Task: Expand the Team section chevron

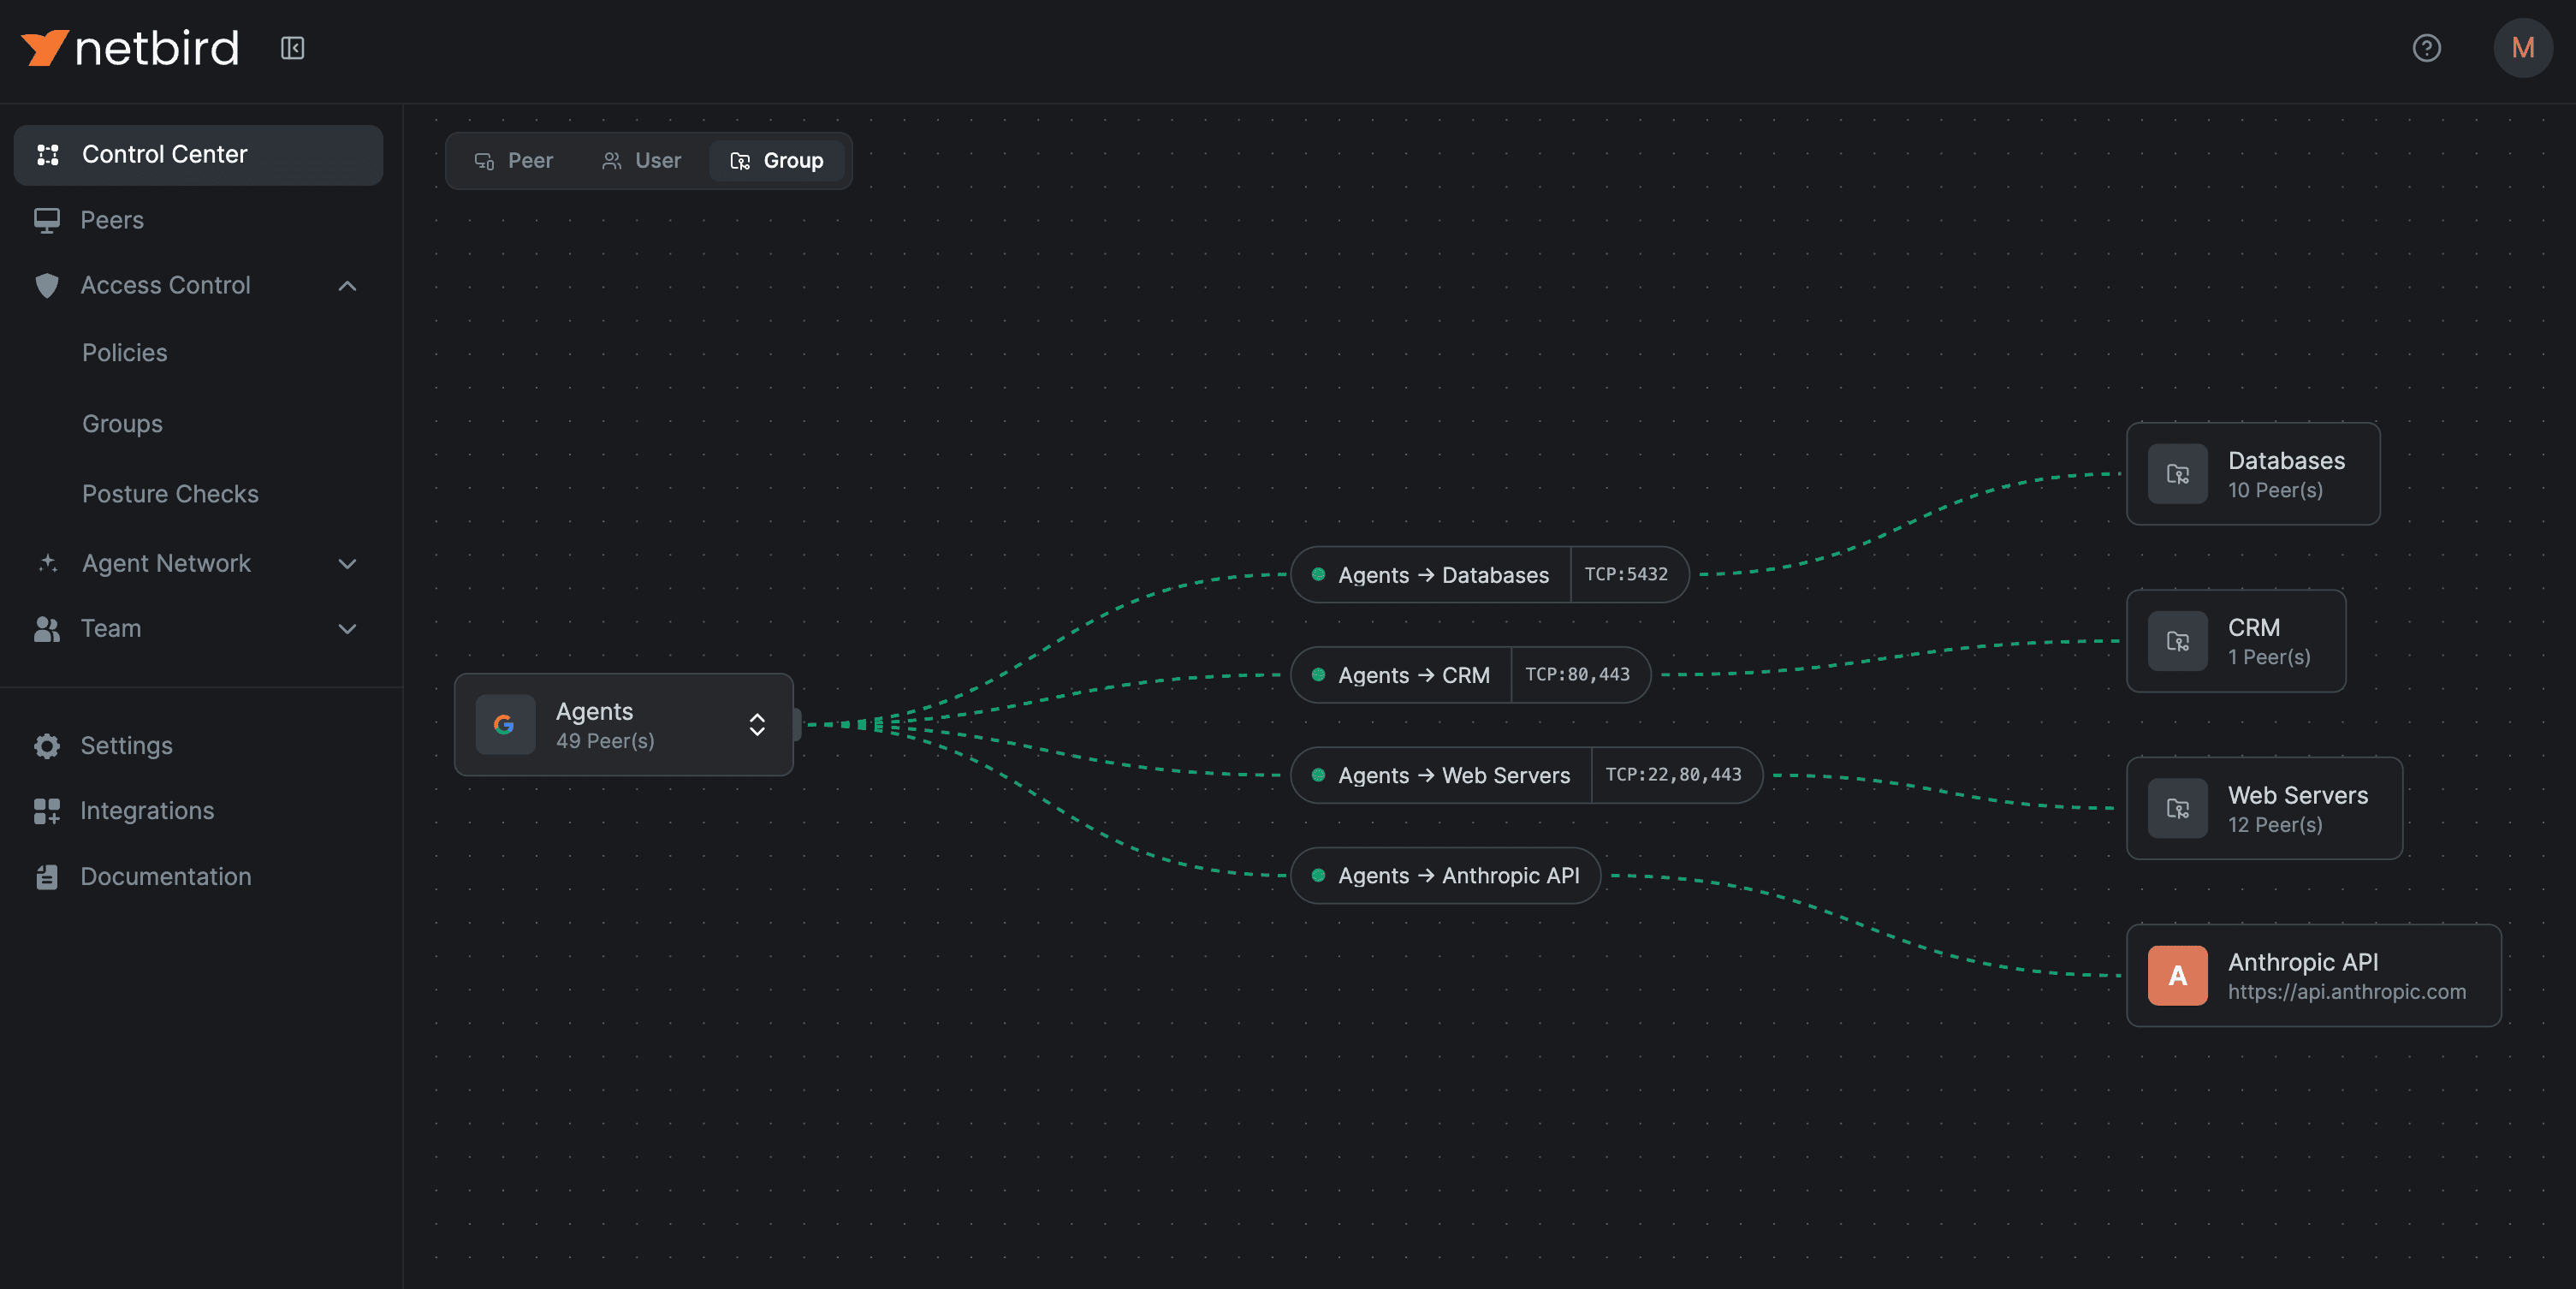Action: [347, 629]
